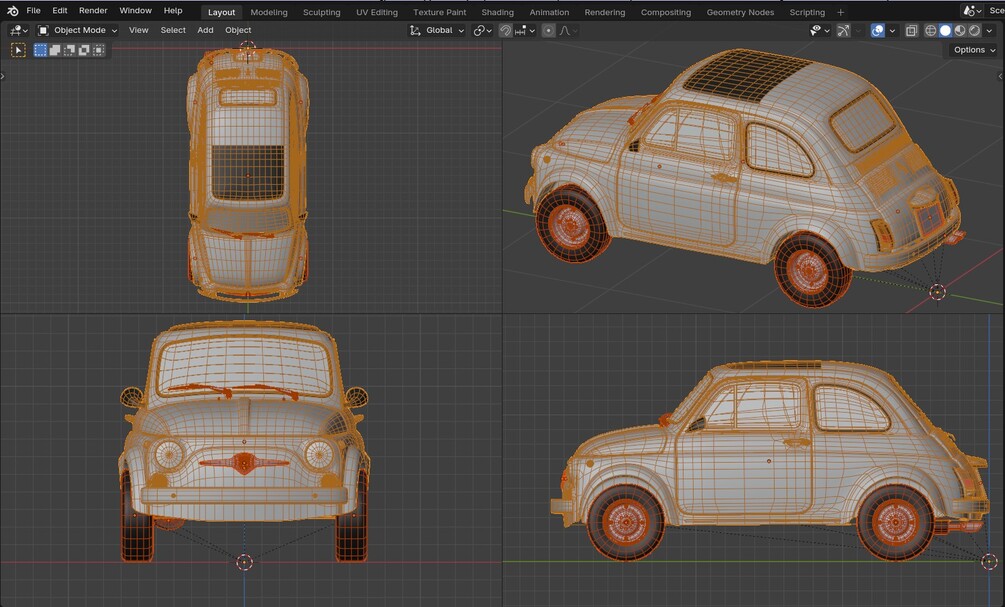Toggle snapping magnet button
1005x607 pixels.
pos(506,31)
